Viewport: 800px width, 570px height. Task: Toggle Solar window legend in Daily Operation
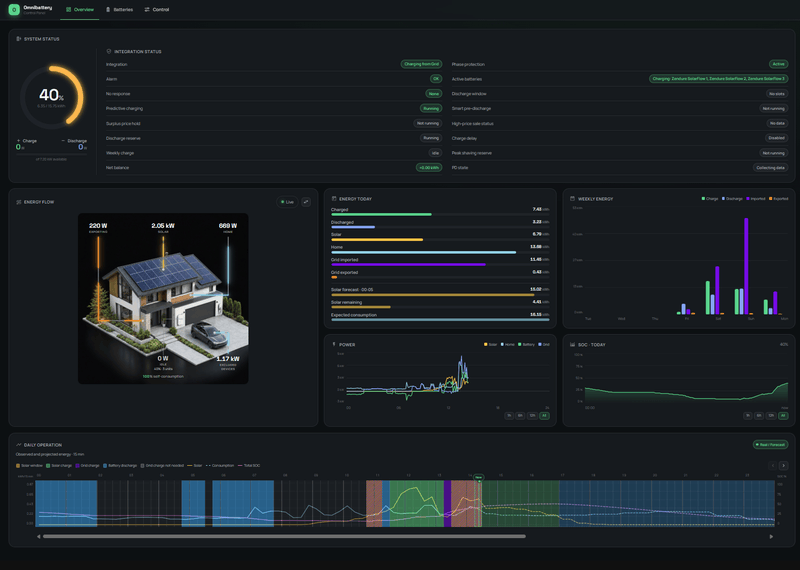tap(30, 465)
